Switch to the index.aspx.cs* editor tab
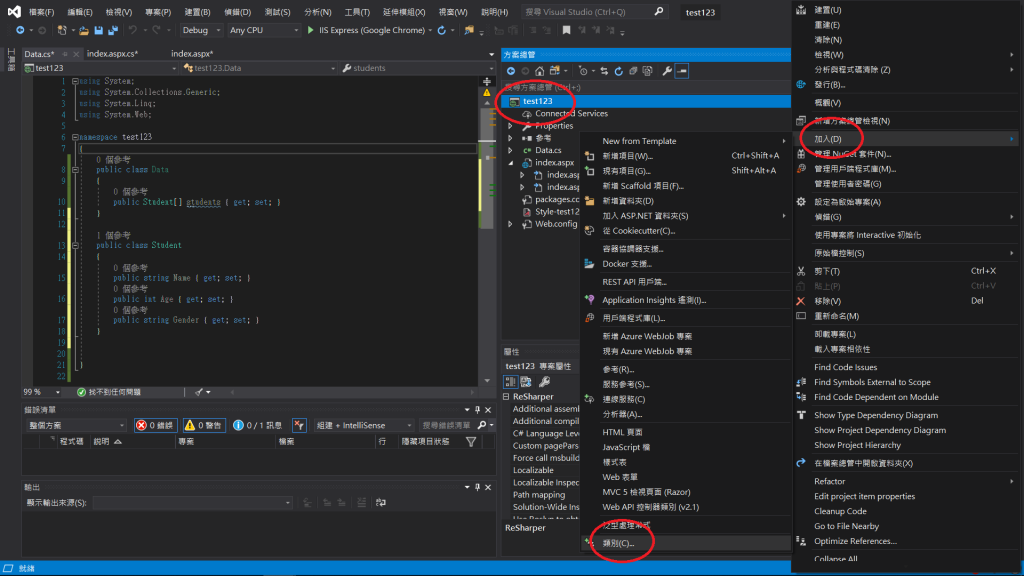The width and height of the screenshot is (1024, 576). tap(112, 54)
